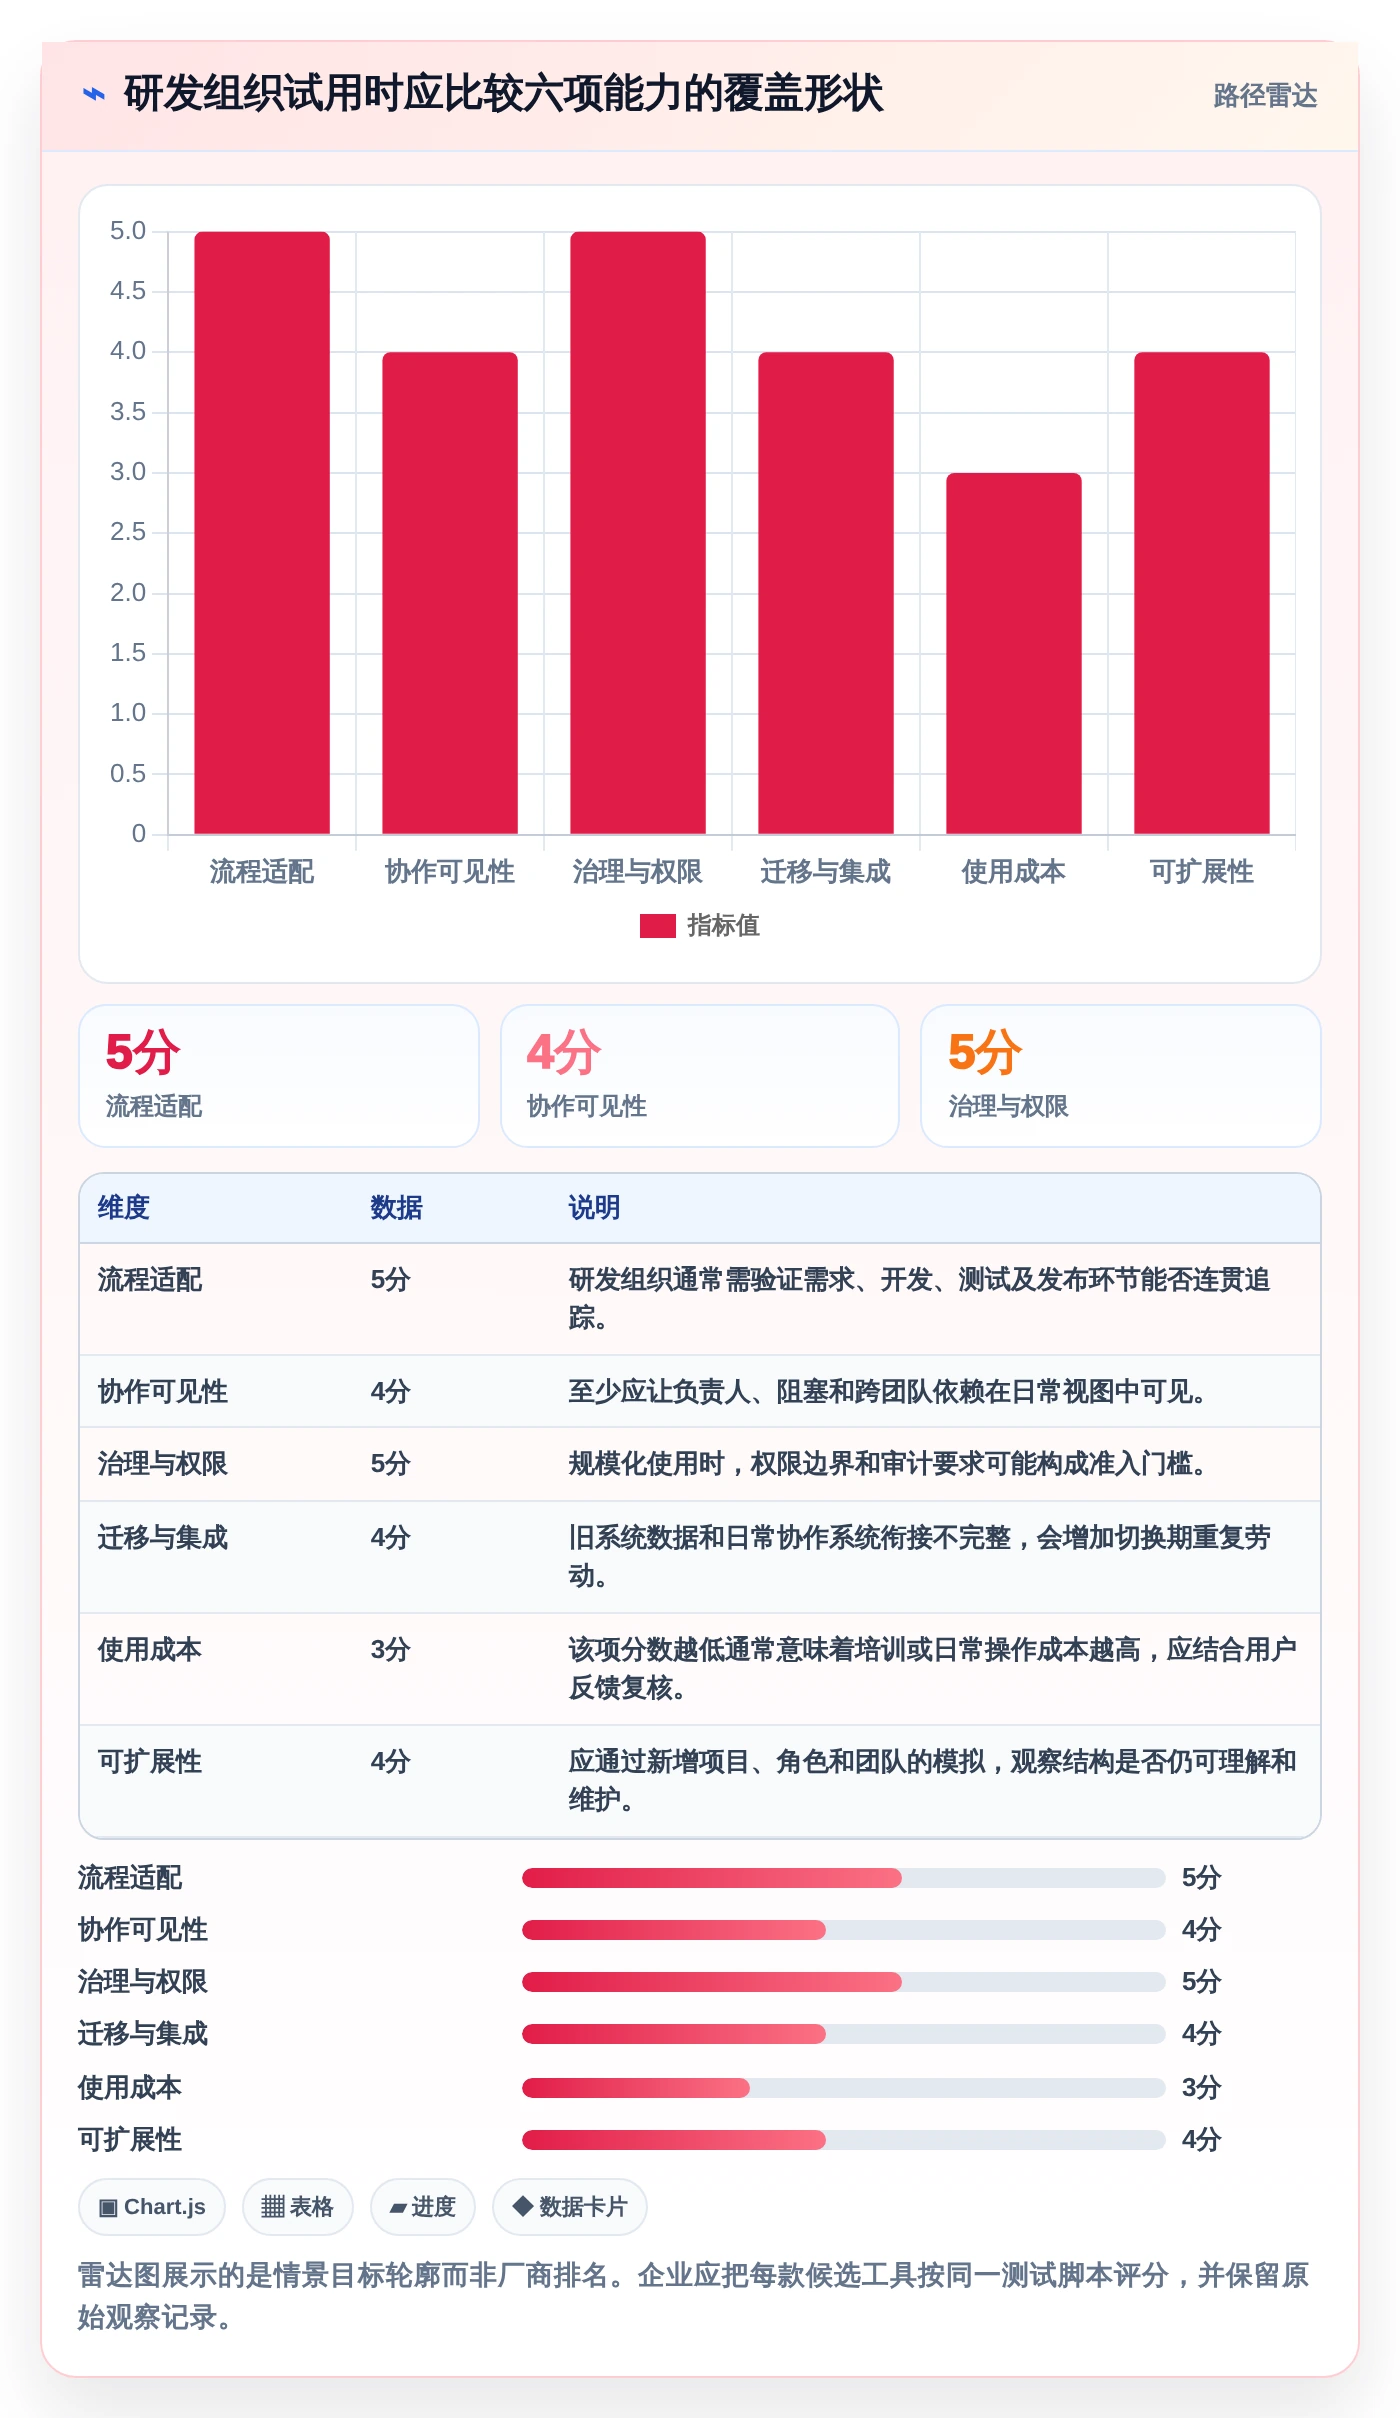1400x2418 pixels.
Task: Click the 迁移与集成 progress bar
Action: tap(844, 2034)
